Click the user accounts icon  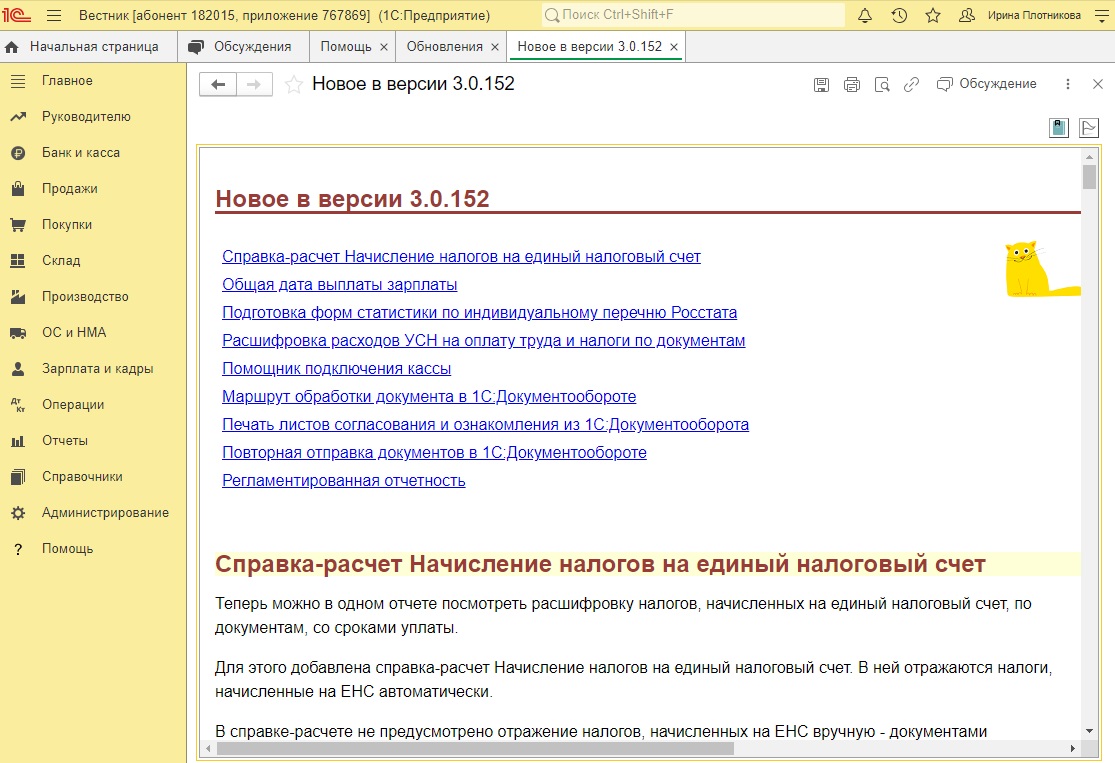966,15
